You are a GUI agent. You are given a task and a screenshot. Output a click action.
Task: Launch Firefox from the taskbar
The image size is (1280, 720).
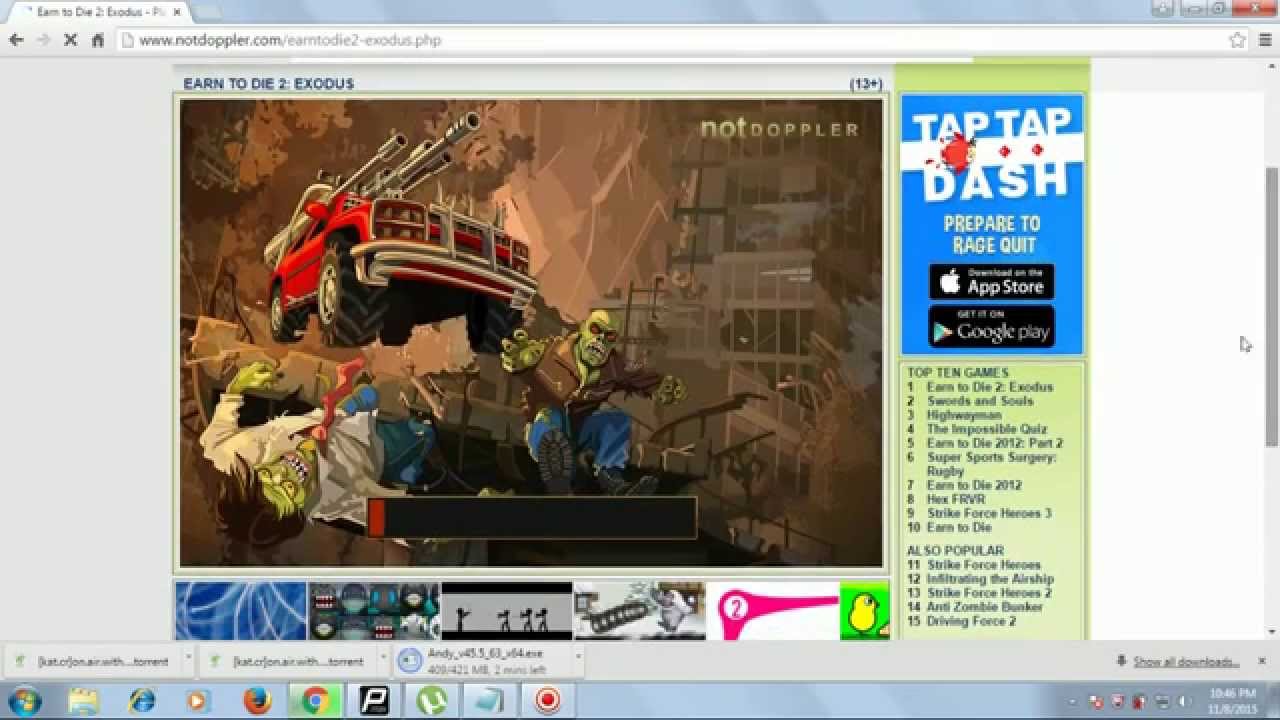click(257, 701)
